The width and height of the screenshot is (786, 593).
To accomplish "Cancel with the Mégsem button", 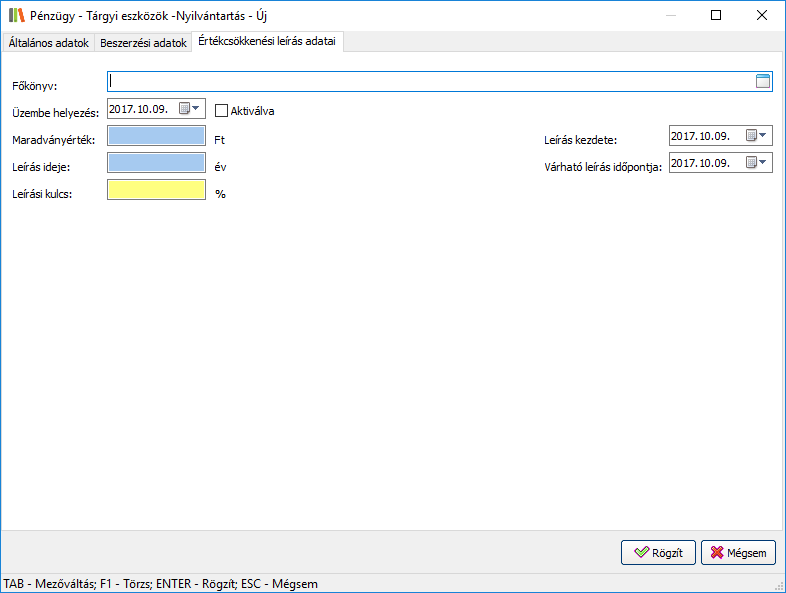I will [738, 553].
